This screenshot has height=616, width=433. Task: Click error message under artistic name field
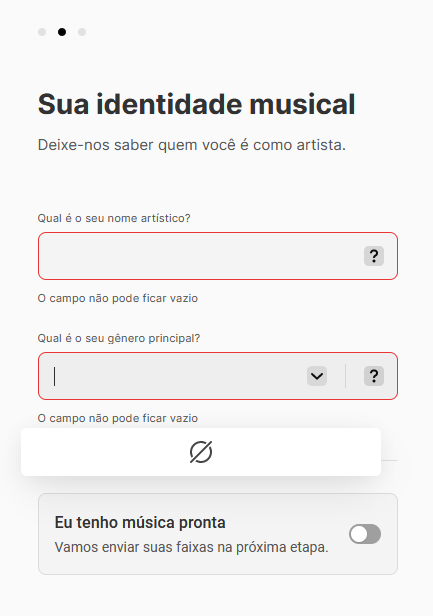pyautogui.click(x=117, y=298)
